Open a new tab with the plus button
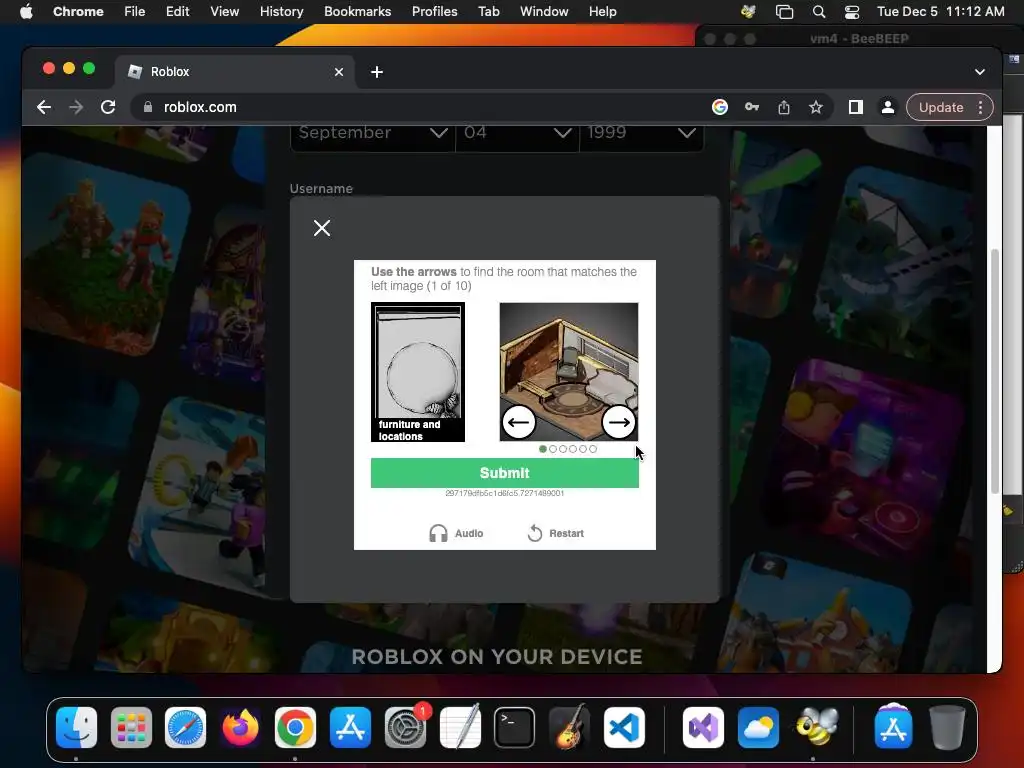 [x=377, y=72]
